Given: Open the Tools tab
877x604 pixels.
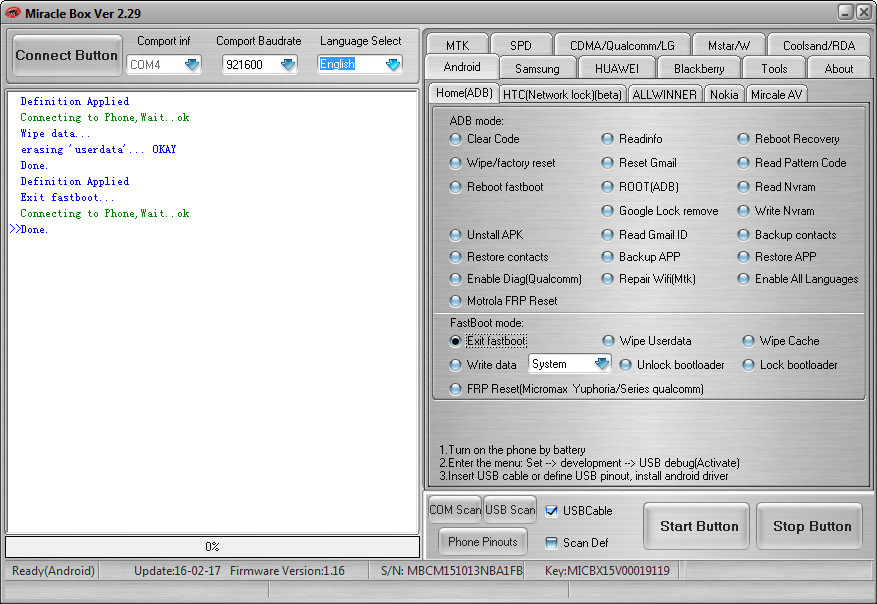Looking at the screenshot, I should tap(774, 69).
